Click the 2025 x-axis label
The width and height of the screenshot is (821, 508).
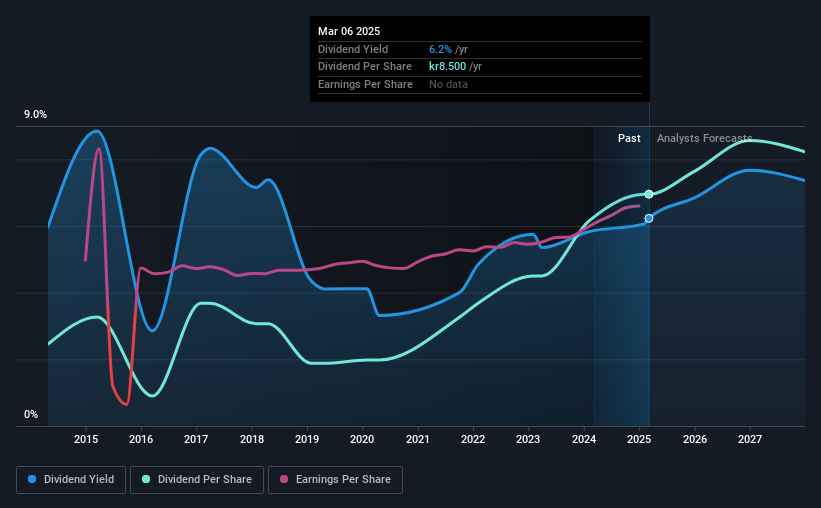point(639,439)
